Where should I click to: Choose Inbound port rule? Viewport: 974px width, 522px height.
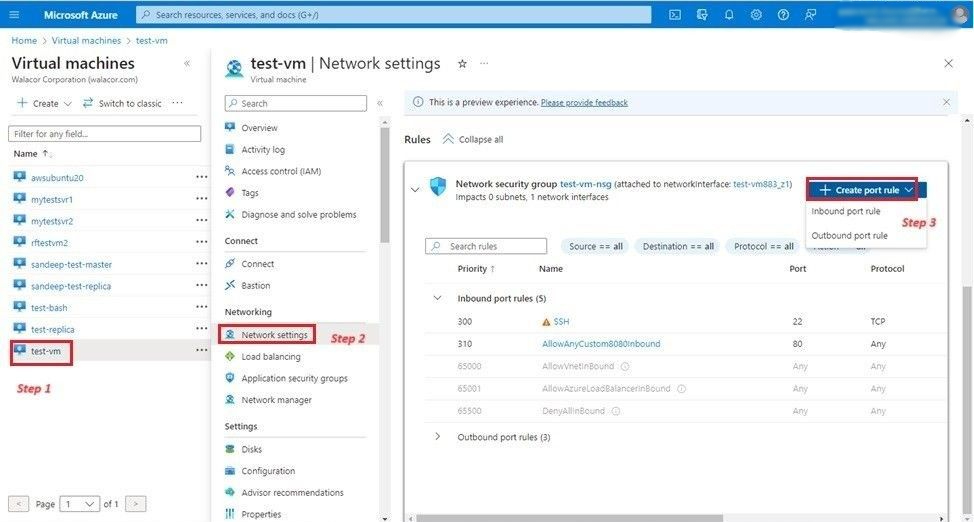tap(846, 211)
